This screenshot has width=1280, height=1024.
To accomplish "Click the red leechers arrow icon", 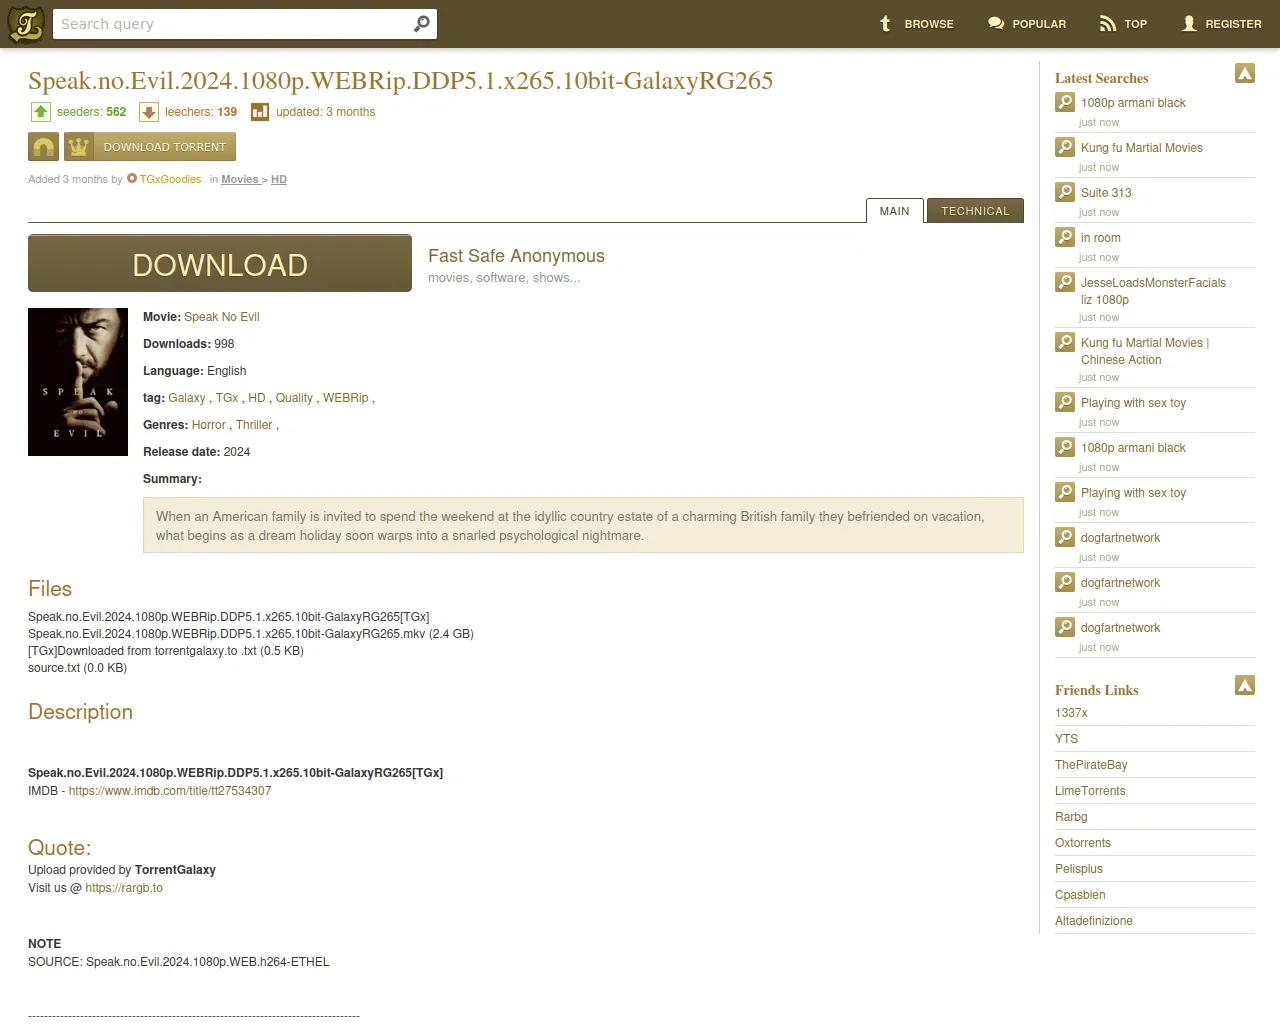I will pos(149,112).
